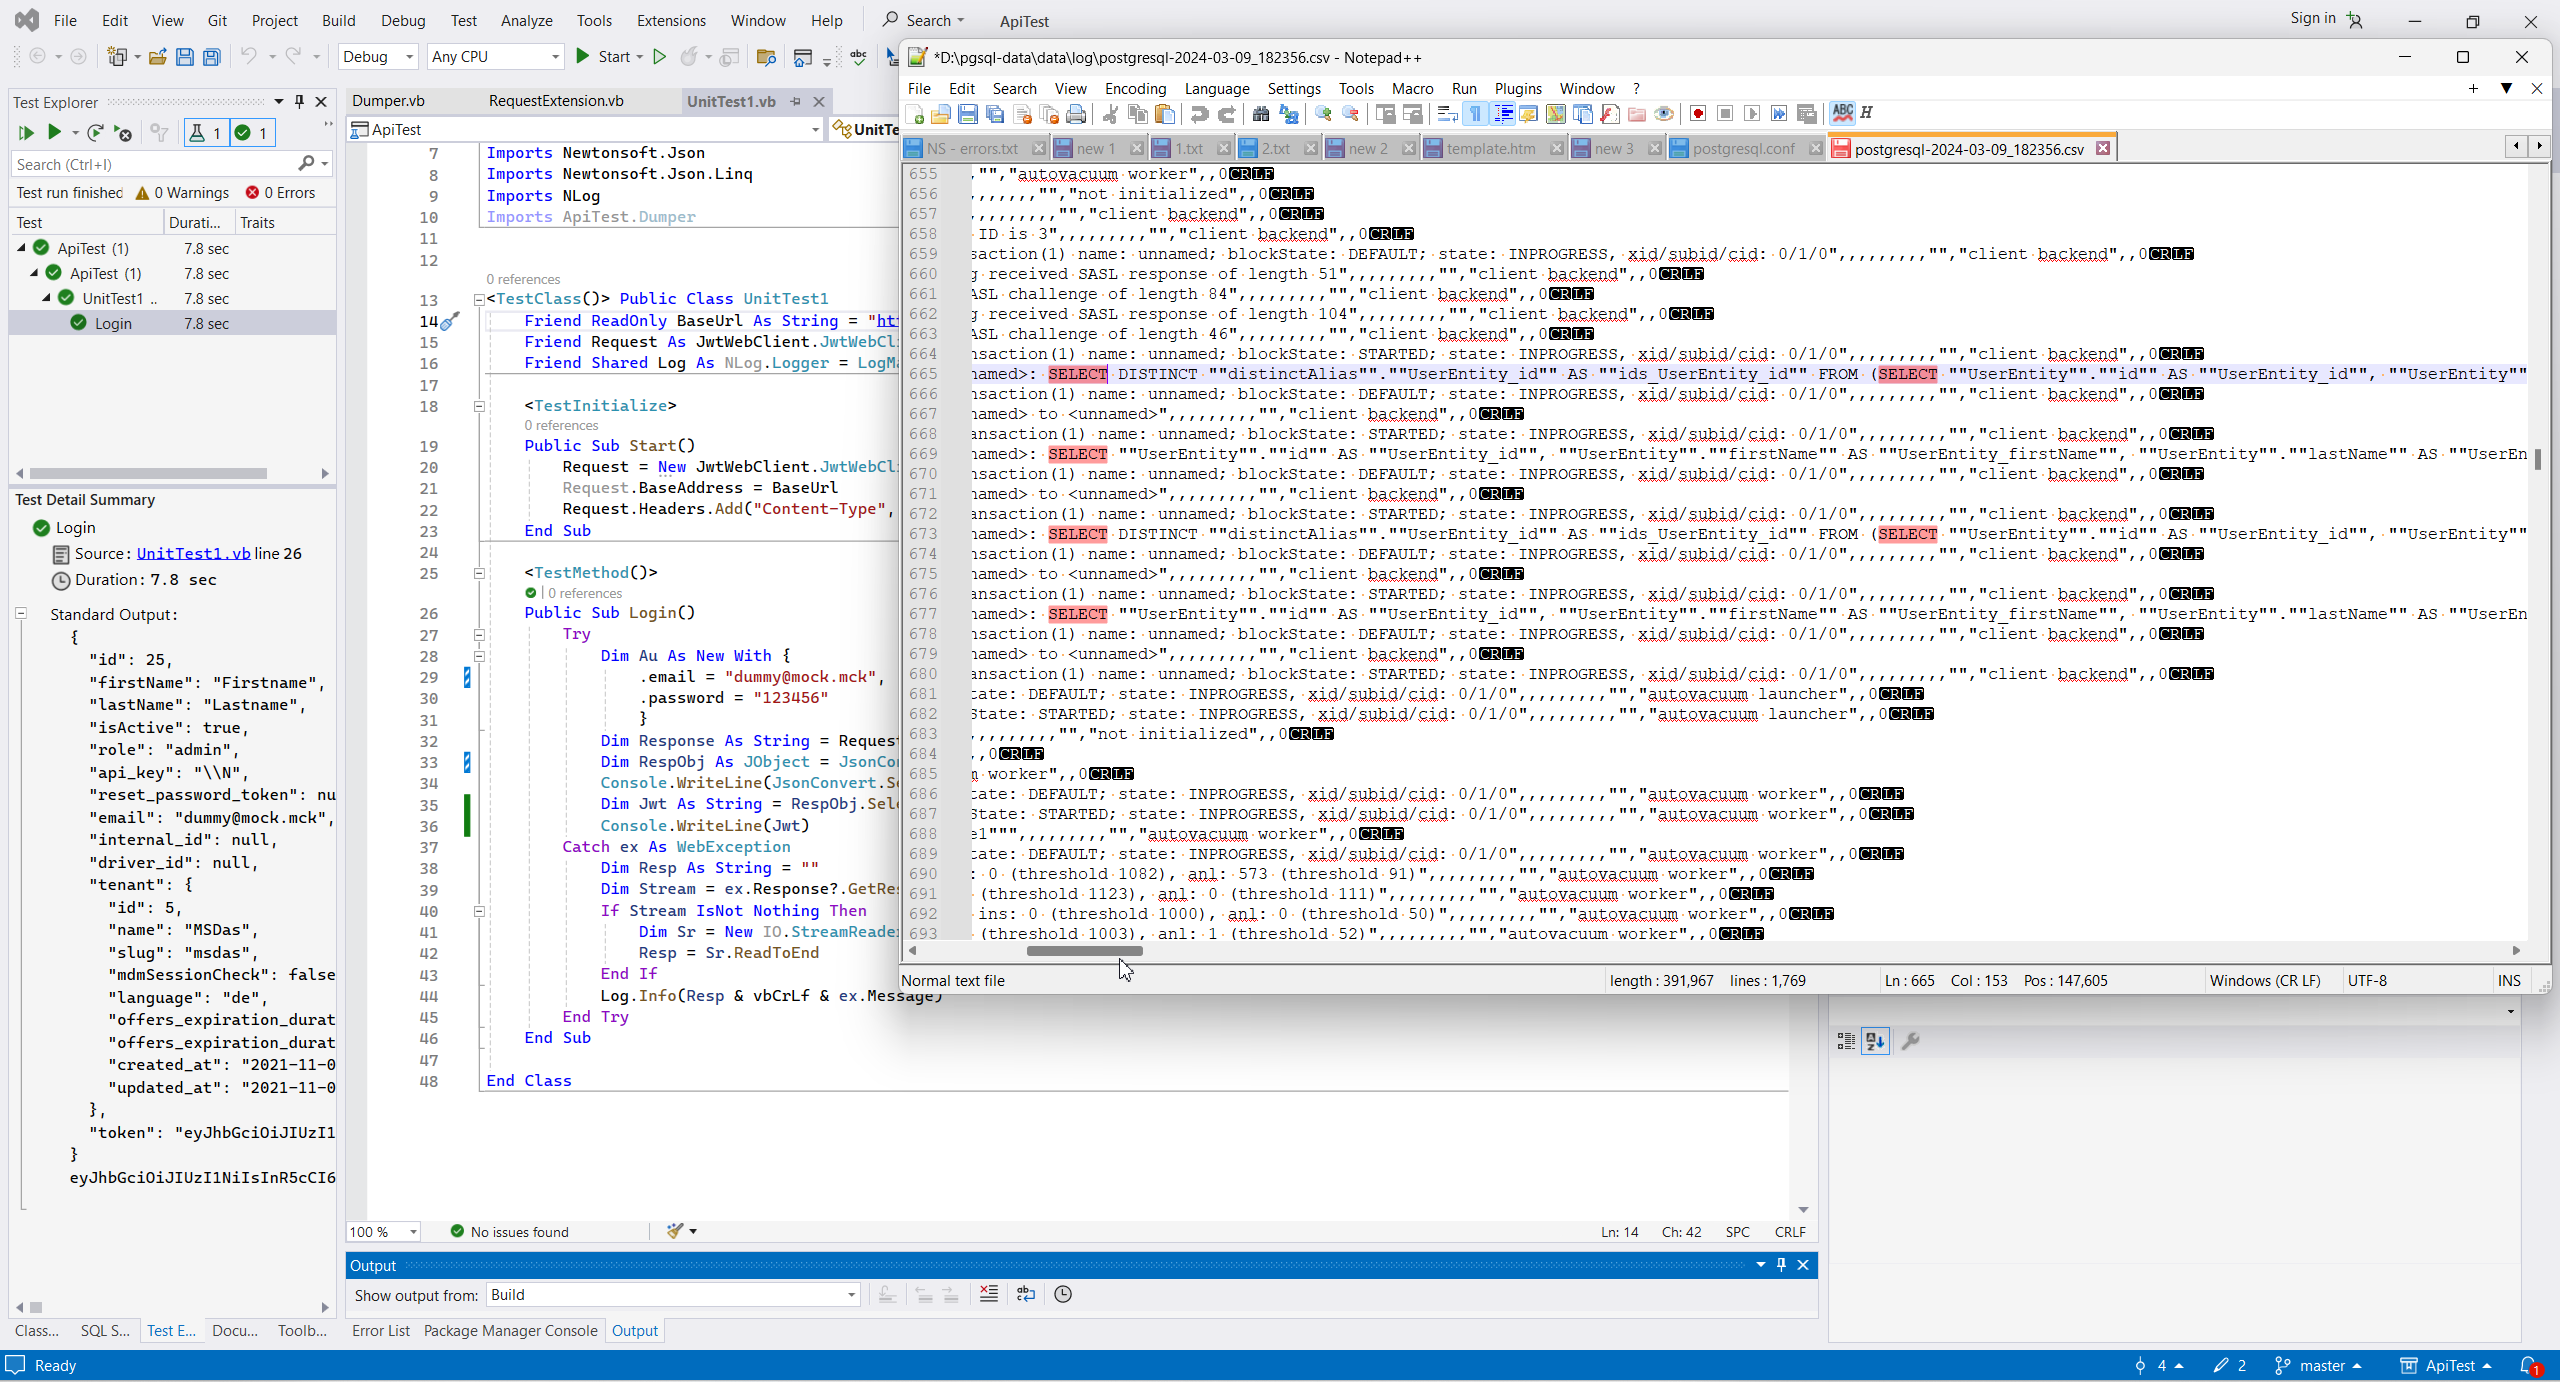
Task: Collapse the UnitTest1 tree node
Action: point(46,298)
